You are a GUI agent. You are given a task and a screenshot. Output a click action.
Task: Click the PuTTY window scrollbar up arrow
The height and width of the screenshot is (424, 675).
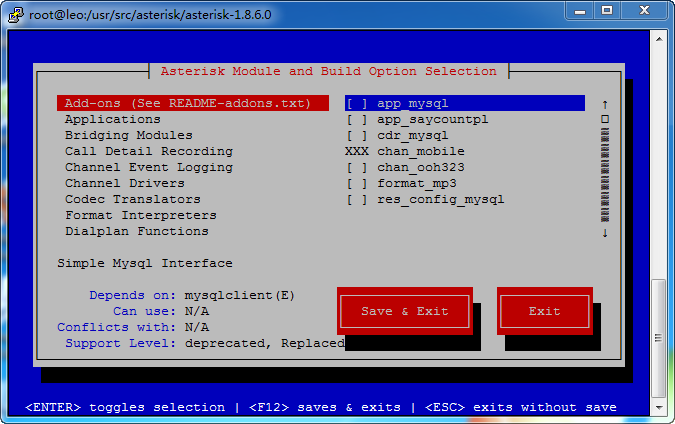659,39
